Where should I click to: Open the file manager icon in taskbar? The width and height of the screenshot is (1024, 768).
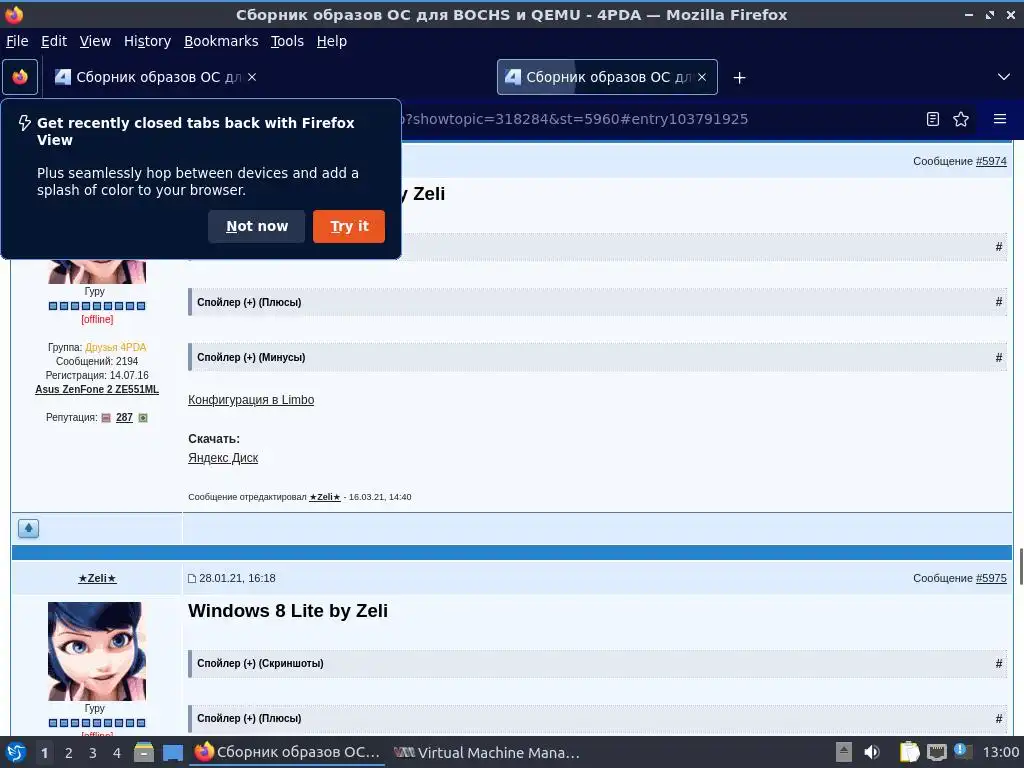[144, 752]
